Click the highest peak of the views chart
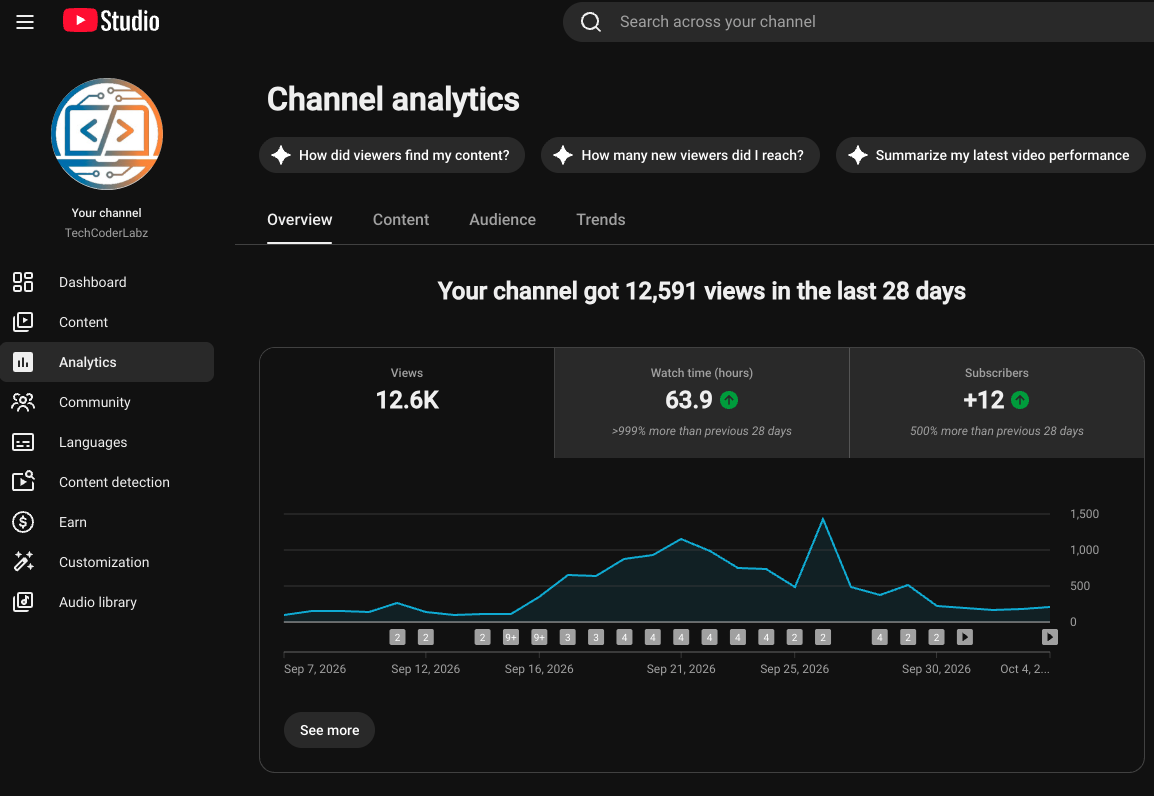Image resolution: width=1154 pixels, height=796 pixels. pos(823,519)
